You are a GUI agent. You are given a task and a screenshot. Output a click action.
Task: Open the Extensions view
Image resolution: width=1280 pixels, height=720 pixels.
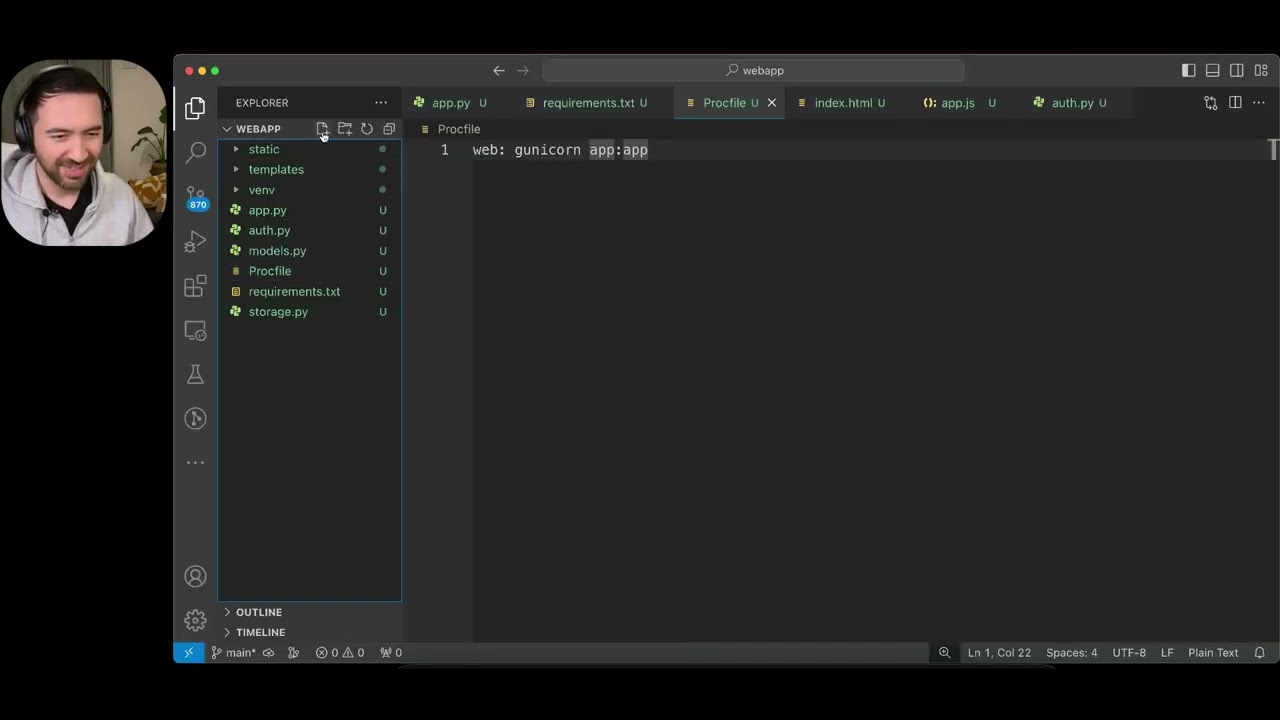(x=195, y=286)
